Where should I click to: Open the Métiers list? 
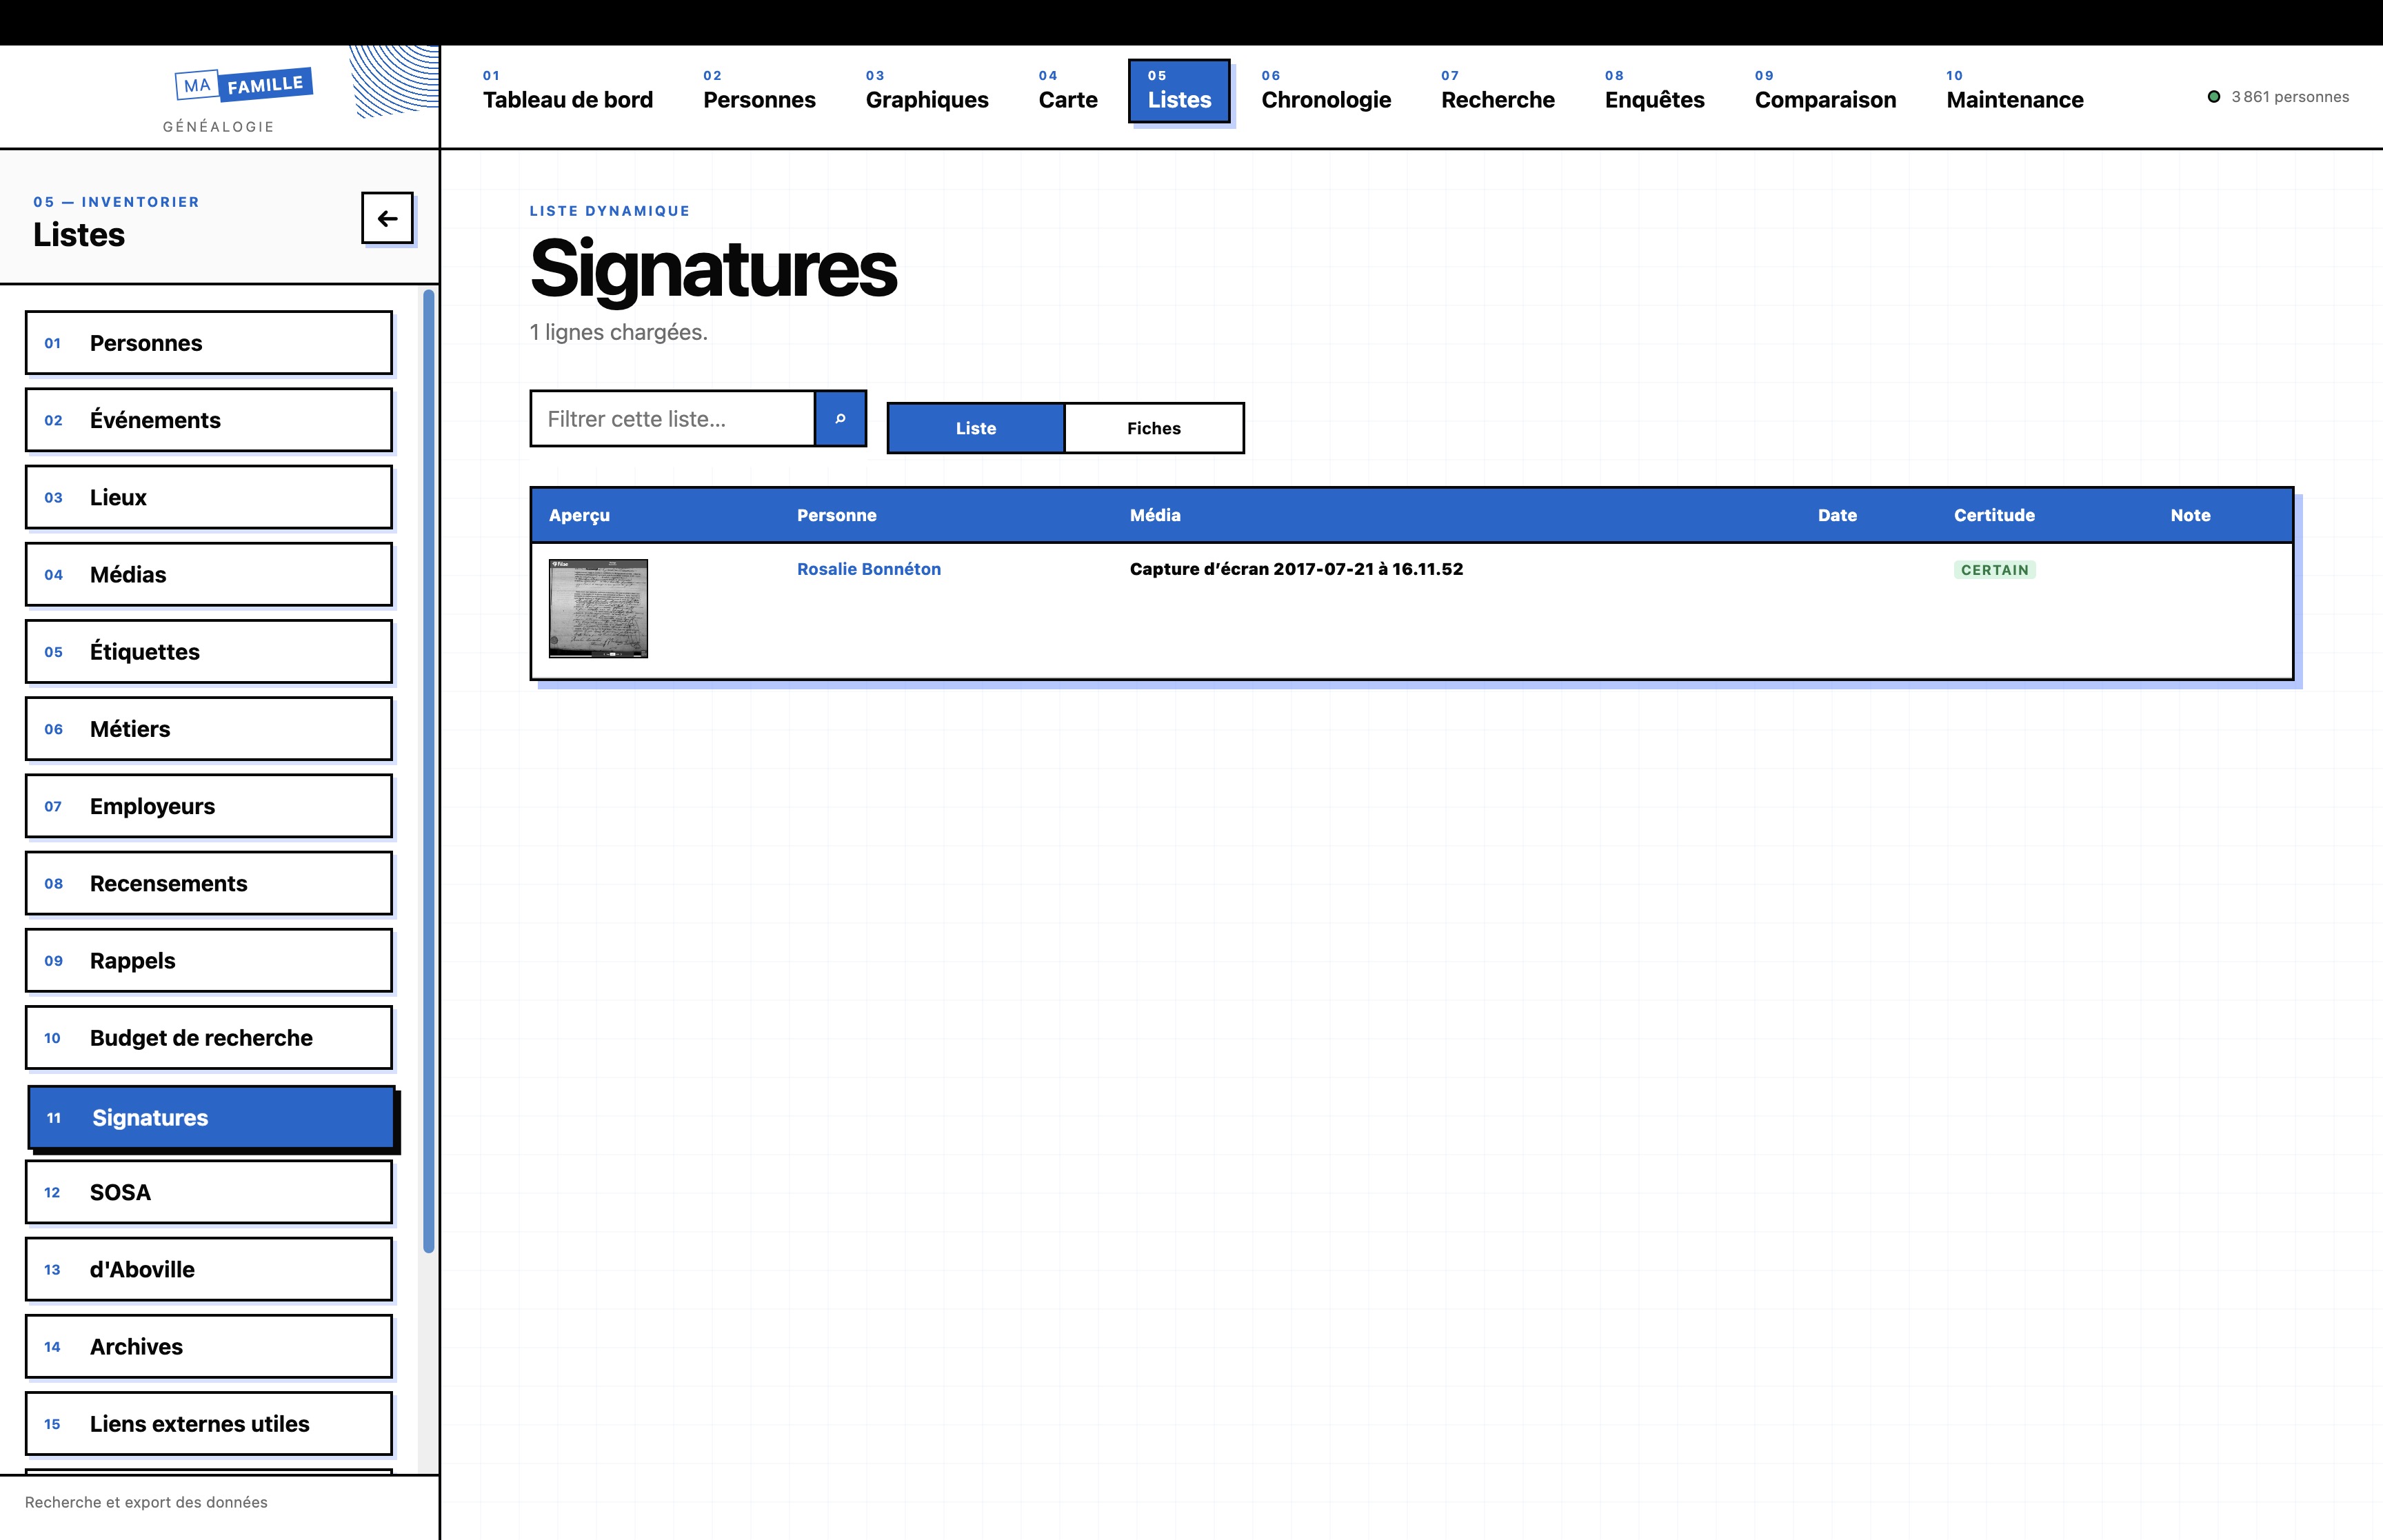tap(209, 729)
